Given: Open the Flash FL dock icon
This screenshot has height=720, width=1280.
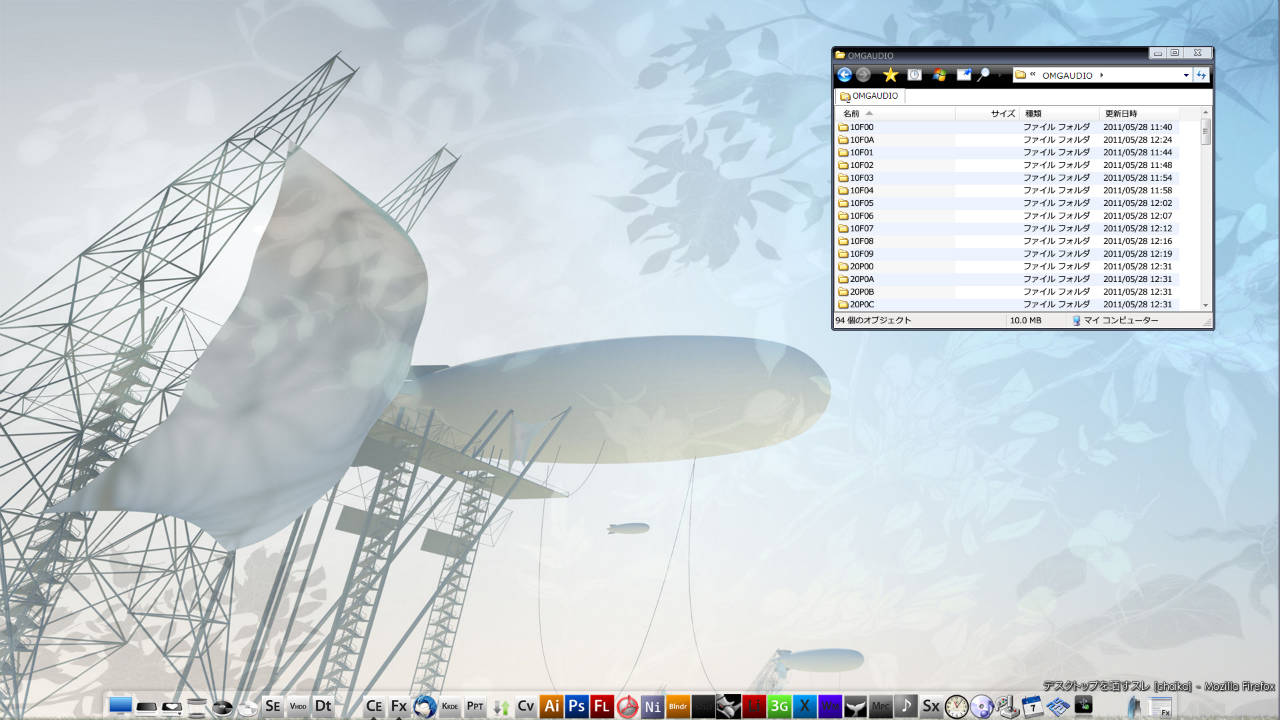Looking at the screenshot, I should pos(602,706).
